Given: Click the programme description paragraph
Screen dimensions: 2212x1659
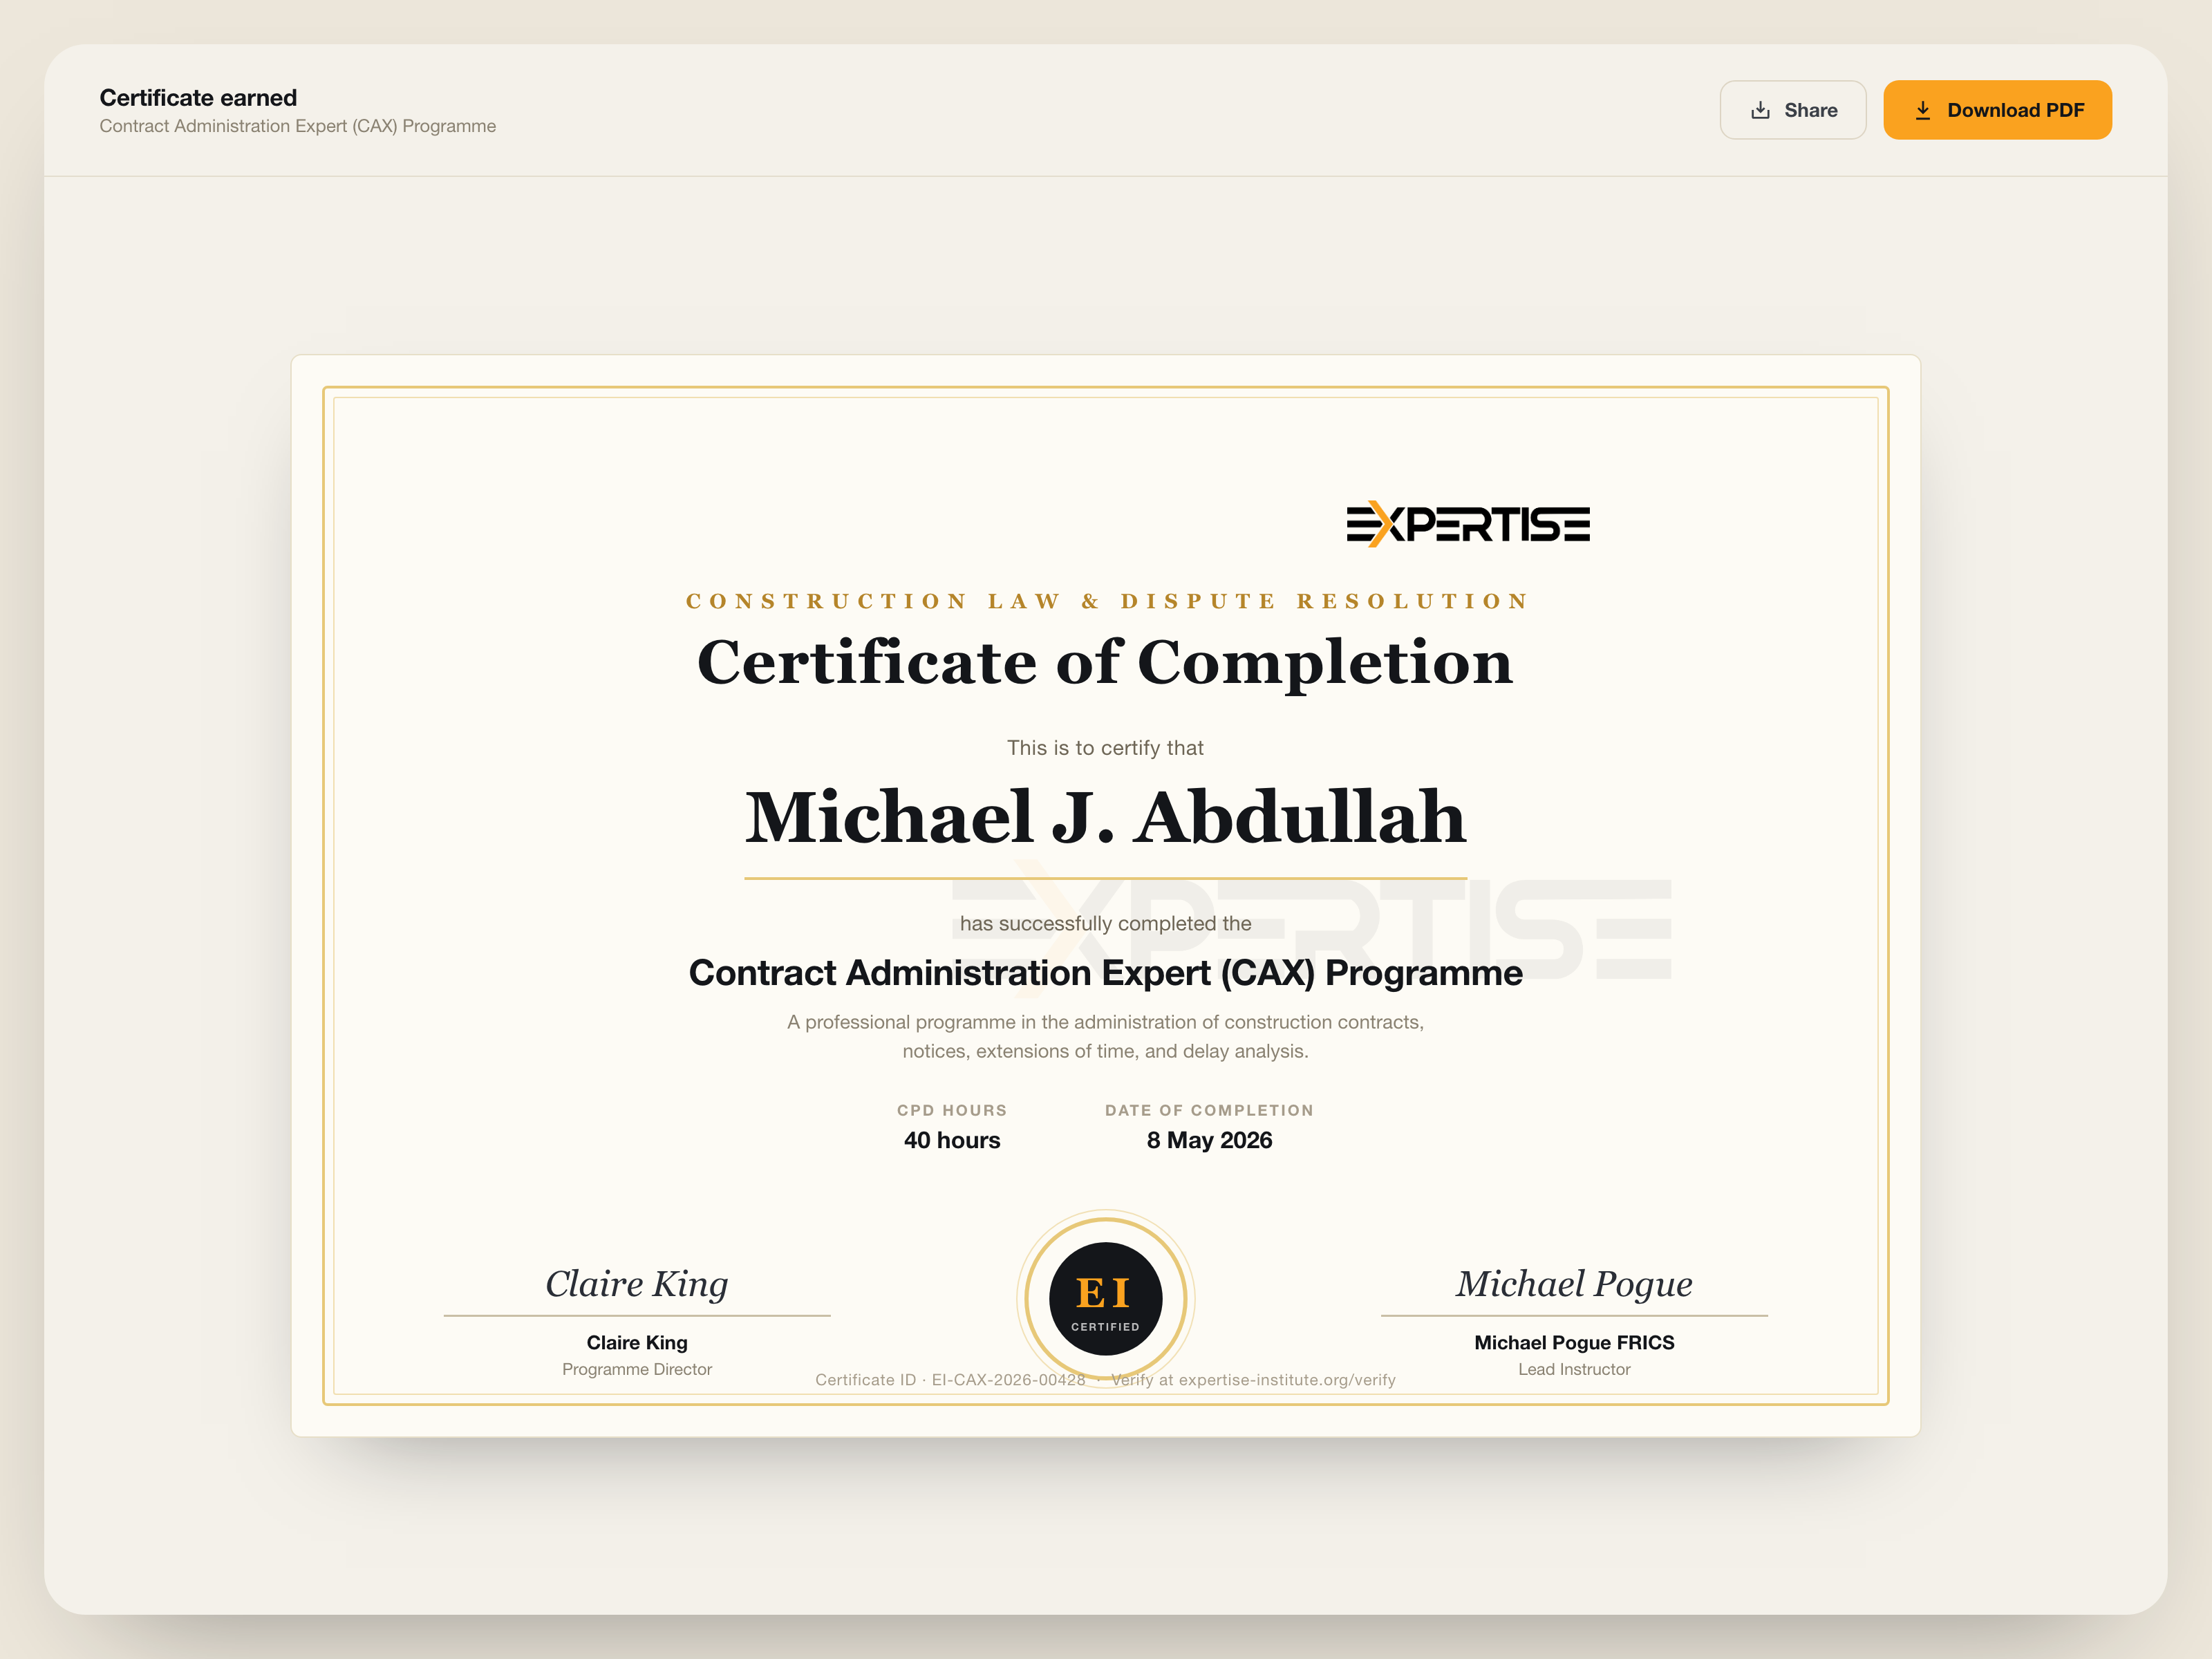Looking at the screenshot, I should point(1105,1036).
